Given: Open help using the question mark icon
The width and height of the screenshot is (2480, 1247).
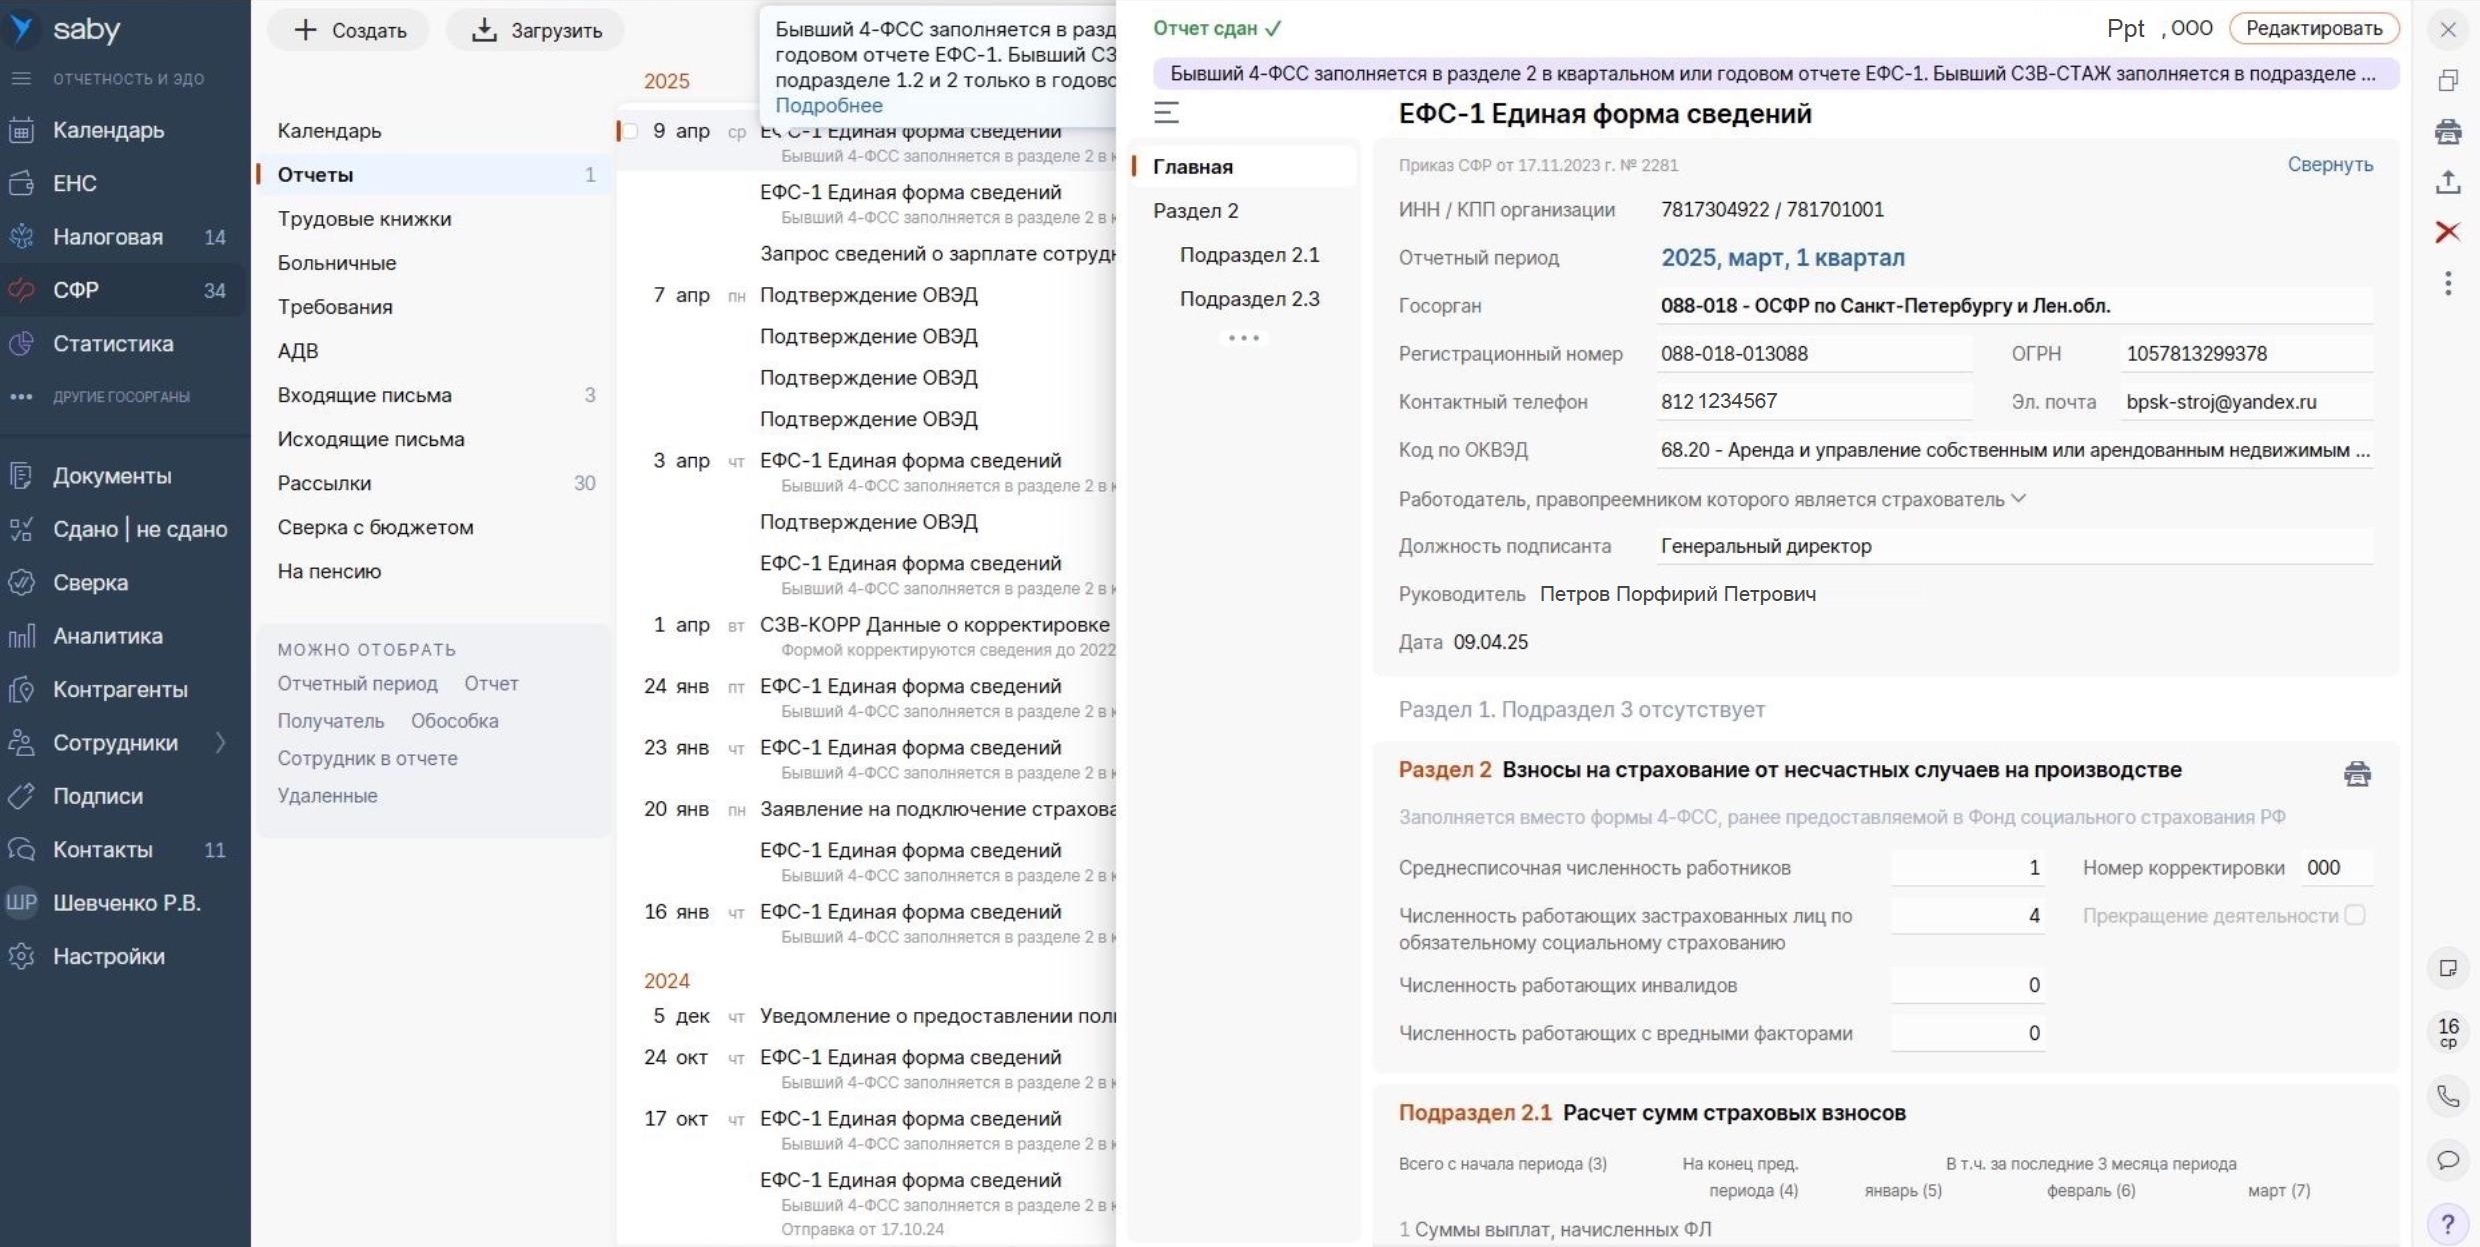Looking at the screenshot, I should pyautogui.click(x=2449, y=1223).
